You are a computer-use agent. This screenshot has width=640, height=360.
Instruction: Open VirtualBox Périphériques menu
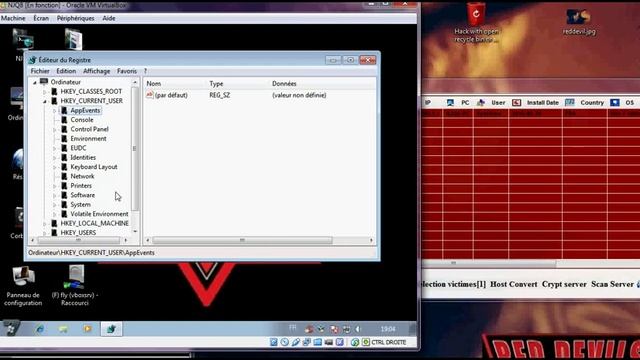click(x=76, y=18)
